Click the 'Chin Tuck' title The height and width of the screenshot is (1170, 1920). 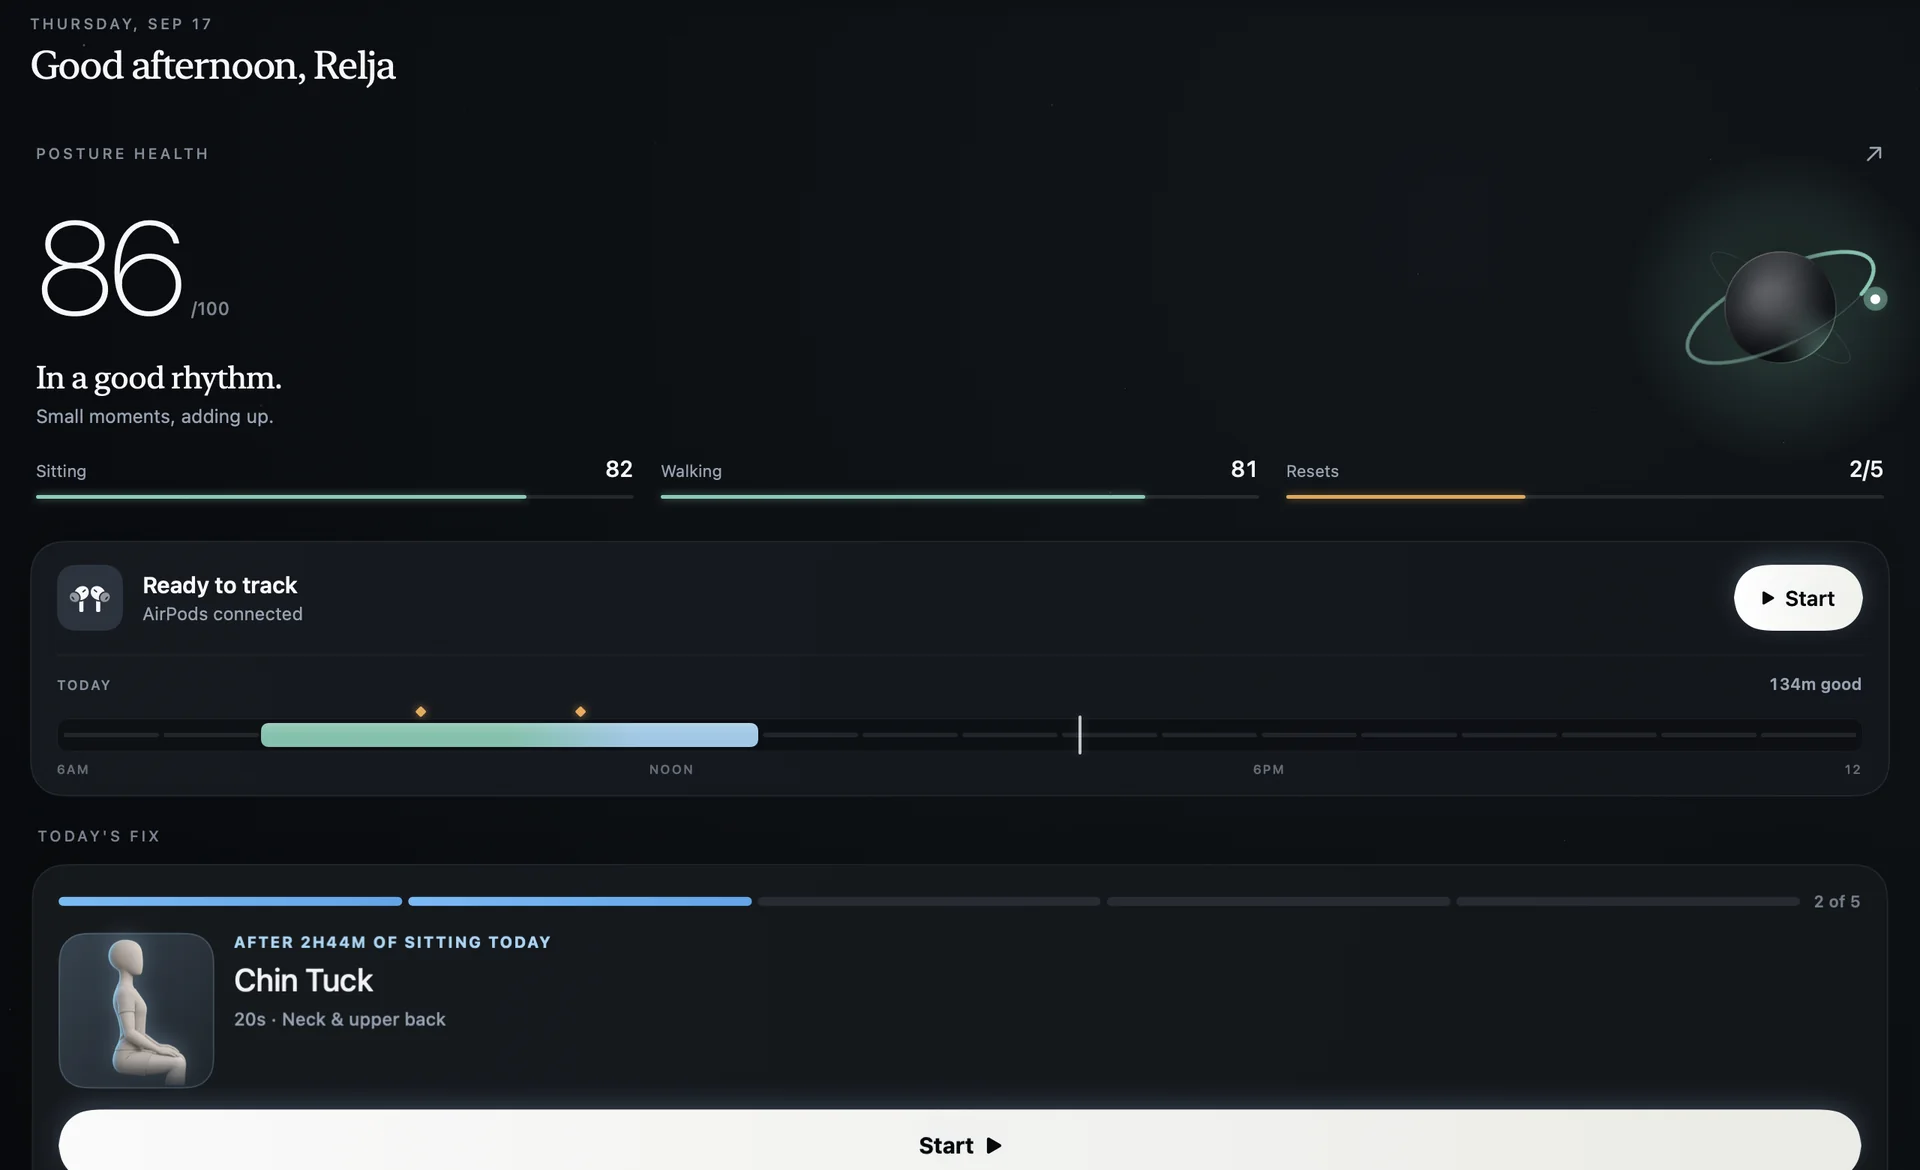(x=303, y=980)
